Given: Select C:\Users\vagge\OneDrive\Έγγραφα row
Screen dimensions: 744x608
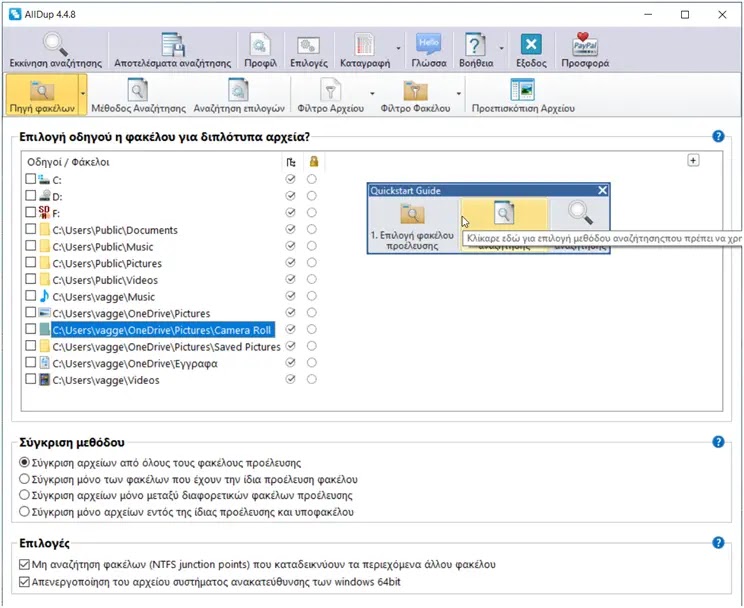Looking at the screenshot, I should coord(135,364).
